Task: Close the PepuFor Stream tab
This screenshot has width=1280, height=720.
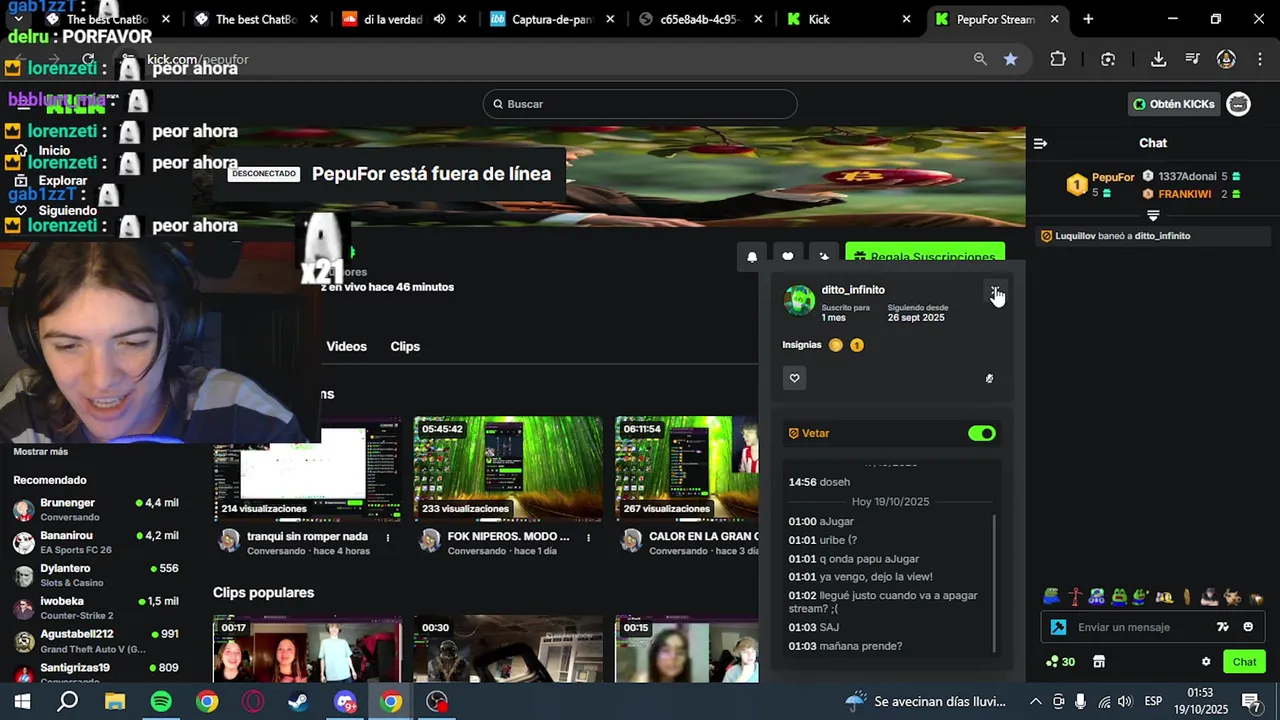Action: [x=1054, y=19]
